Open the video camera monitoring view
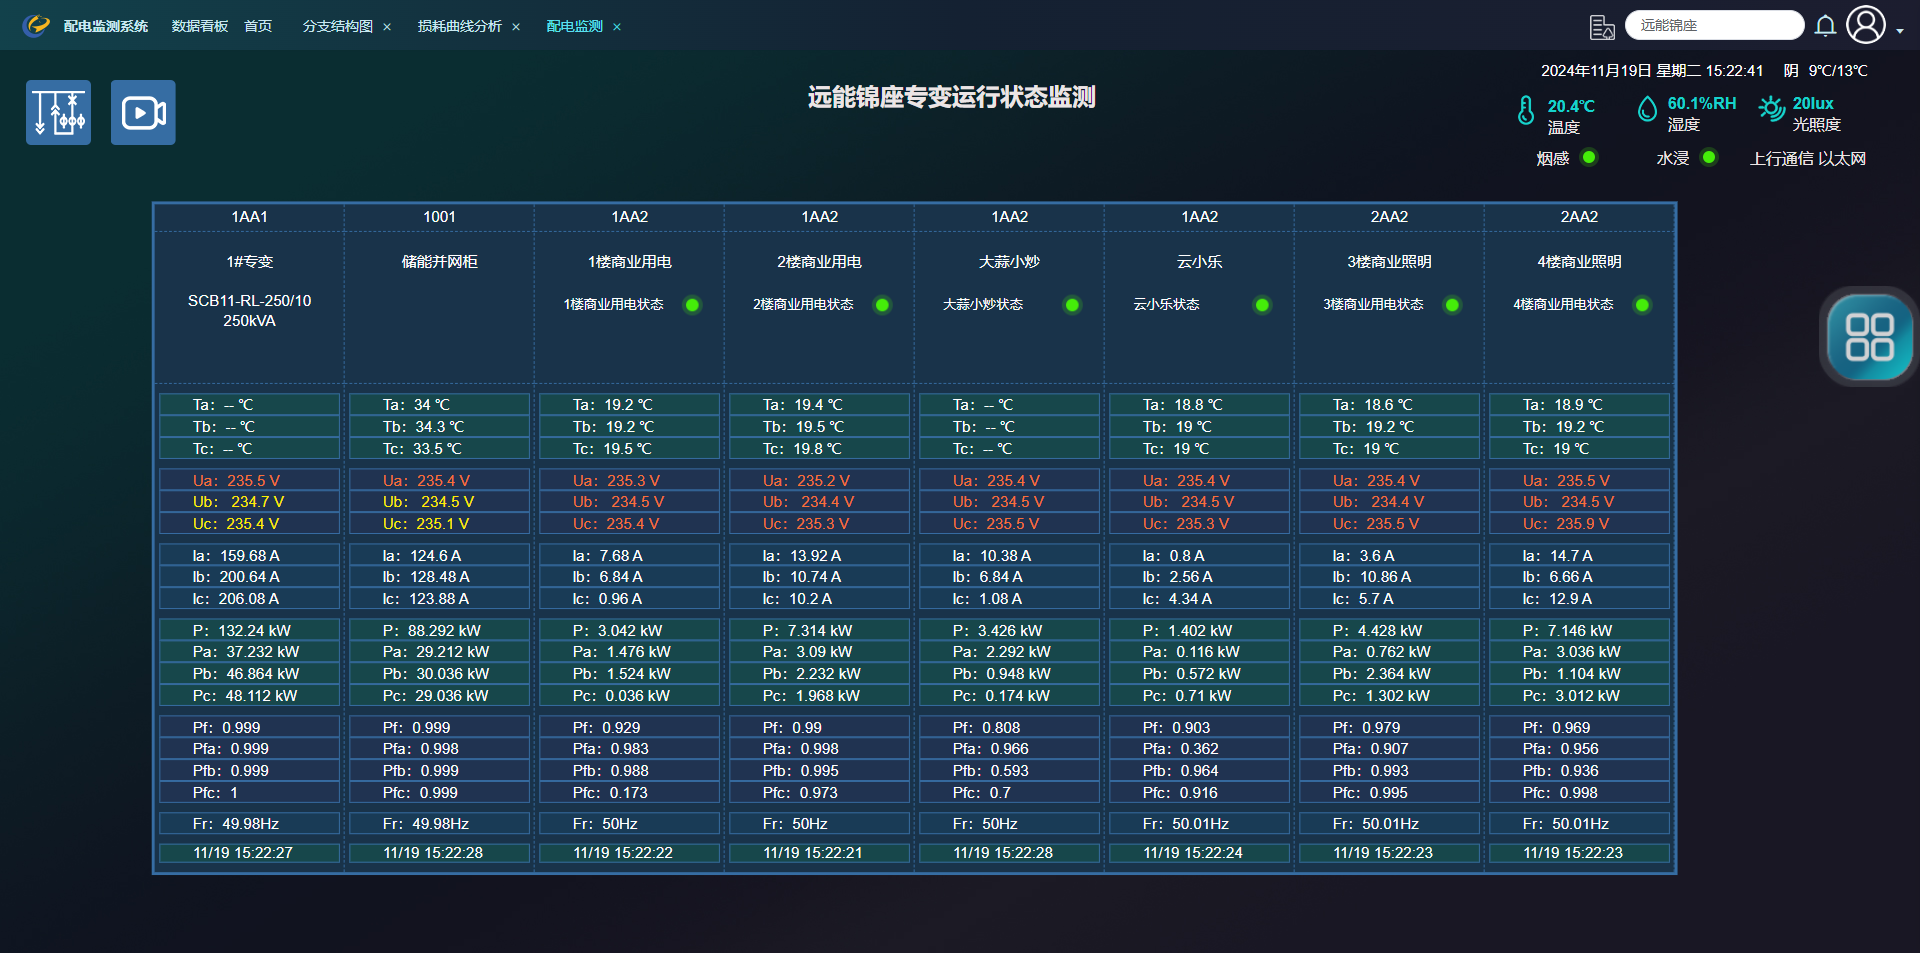This screenshot has width=1920, height=953. [143, 113]
